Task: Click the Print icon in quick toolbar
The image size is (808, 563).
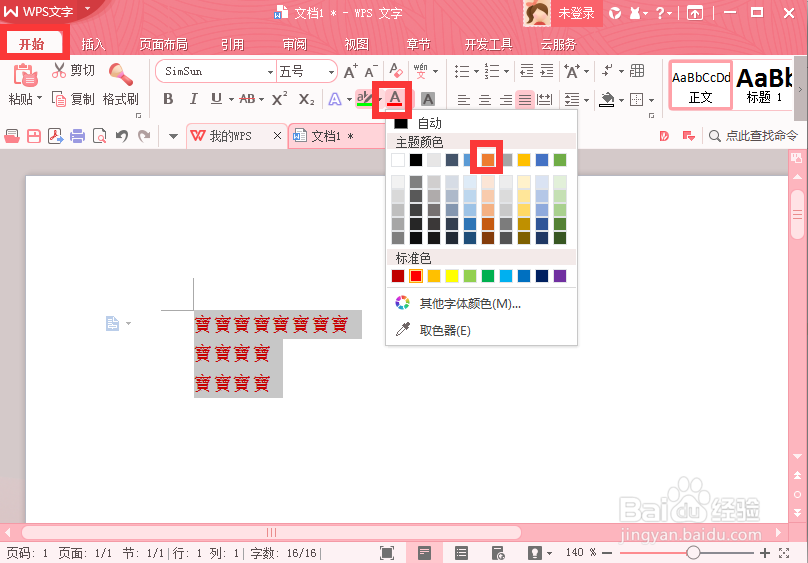Action: [x=77, y=136]
